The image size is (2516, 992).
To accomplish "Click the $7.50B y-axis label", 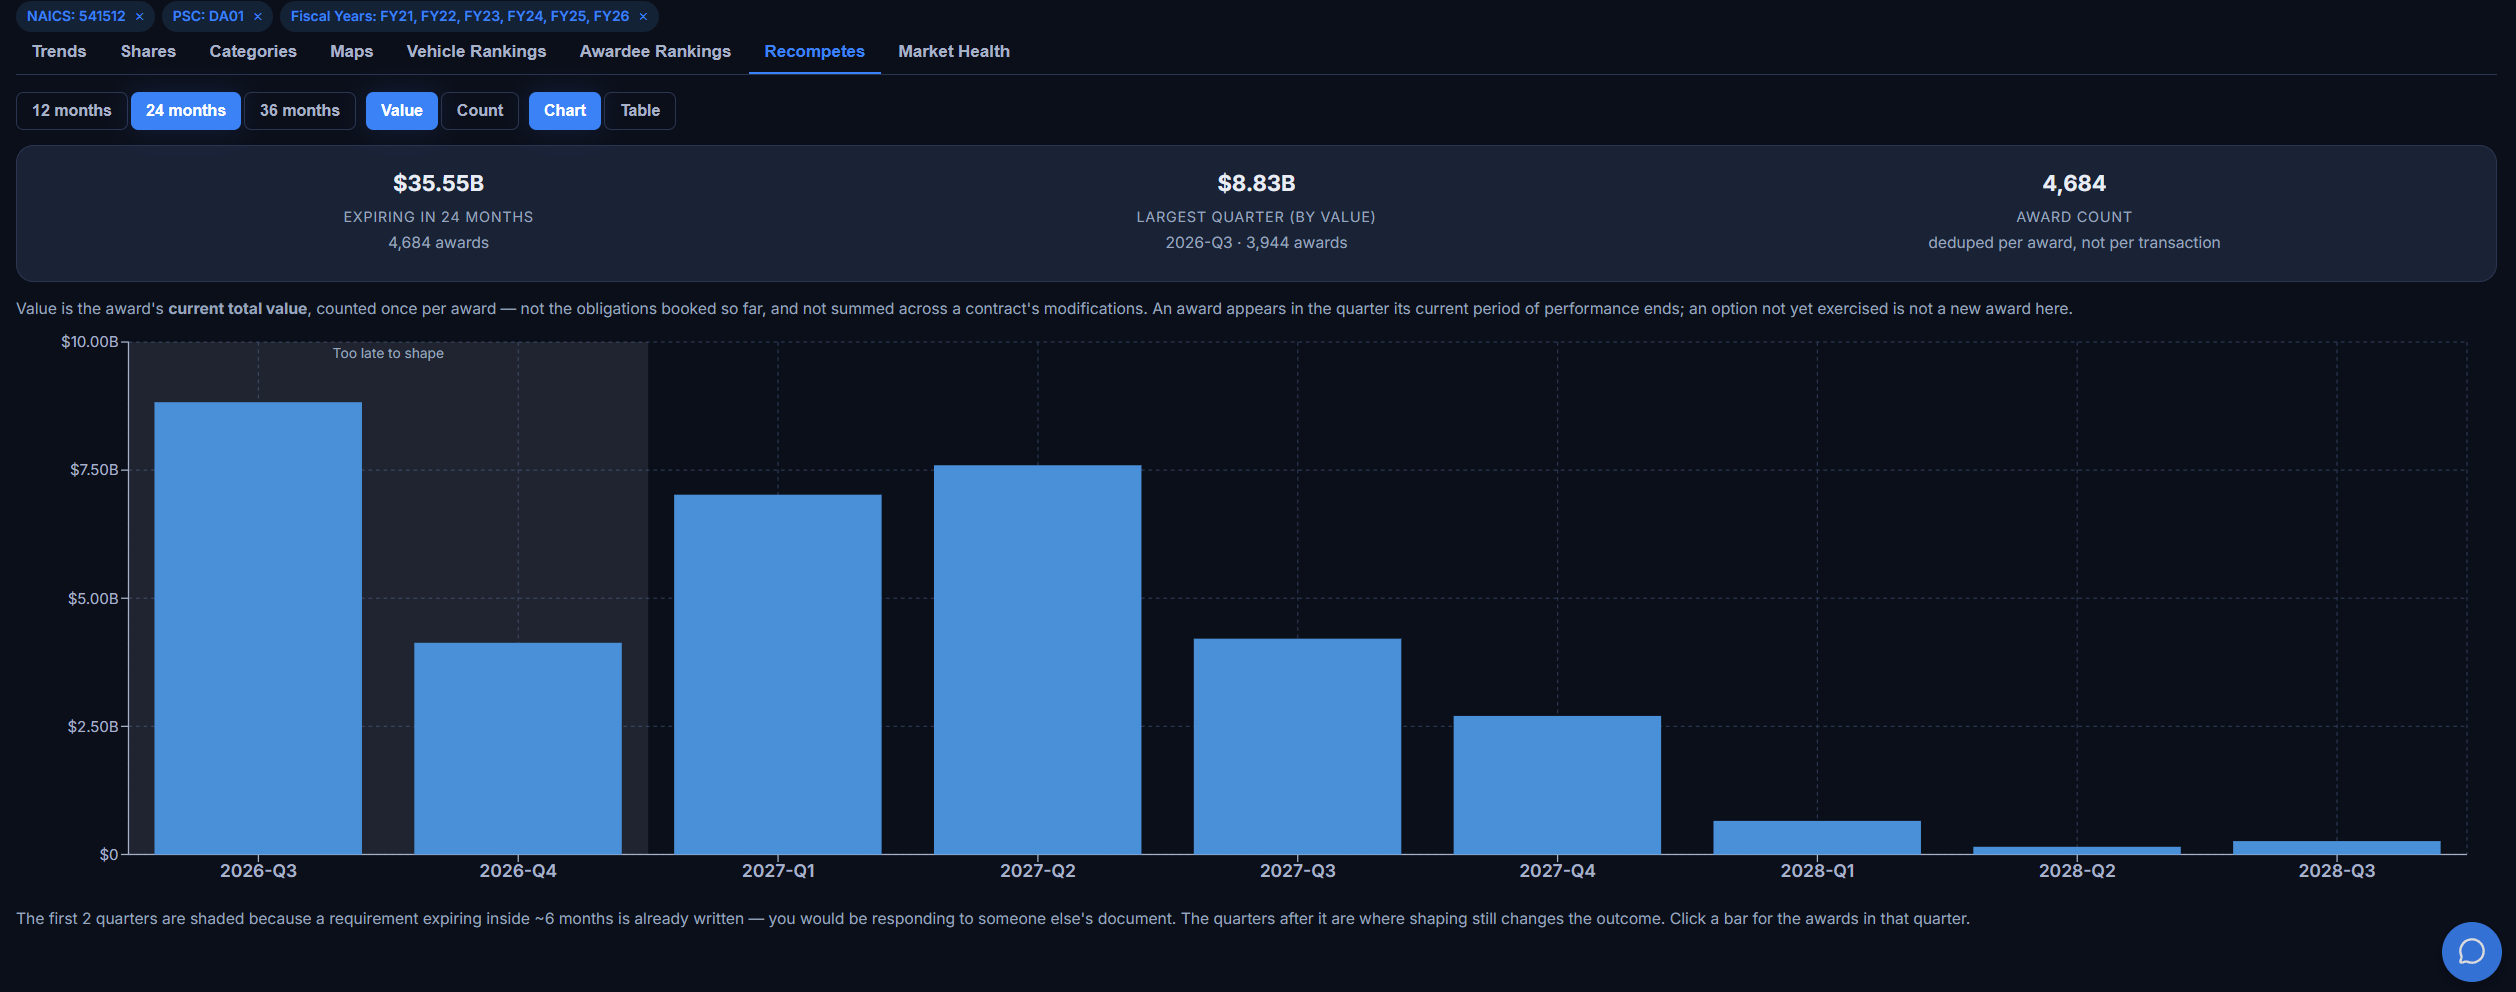I will coord(94,470).
